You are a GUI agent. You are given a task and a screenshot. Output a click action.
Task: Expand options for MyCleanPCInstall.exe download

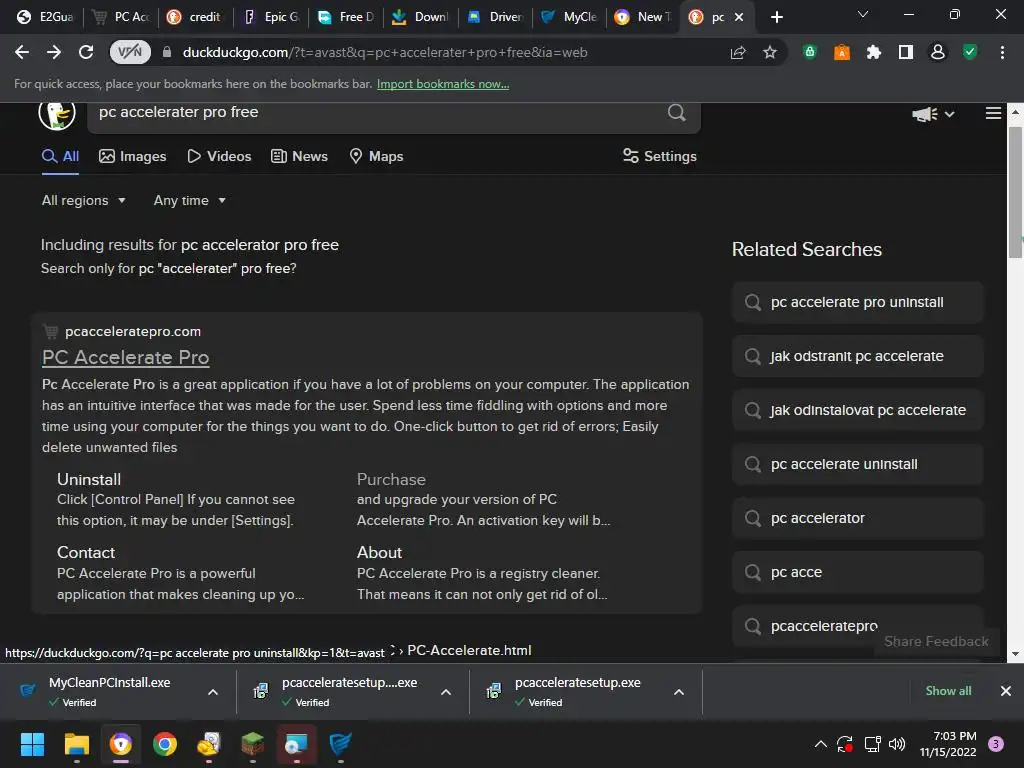click(x=213, y=692)
